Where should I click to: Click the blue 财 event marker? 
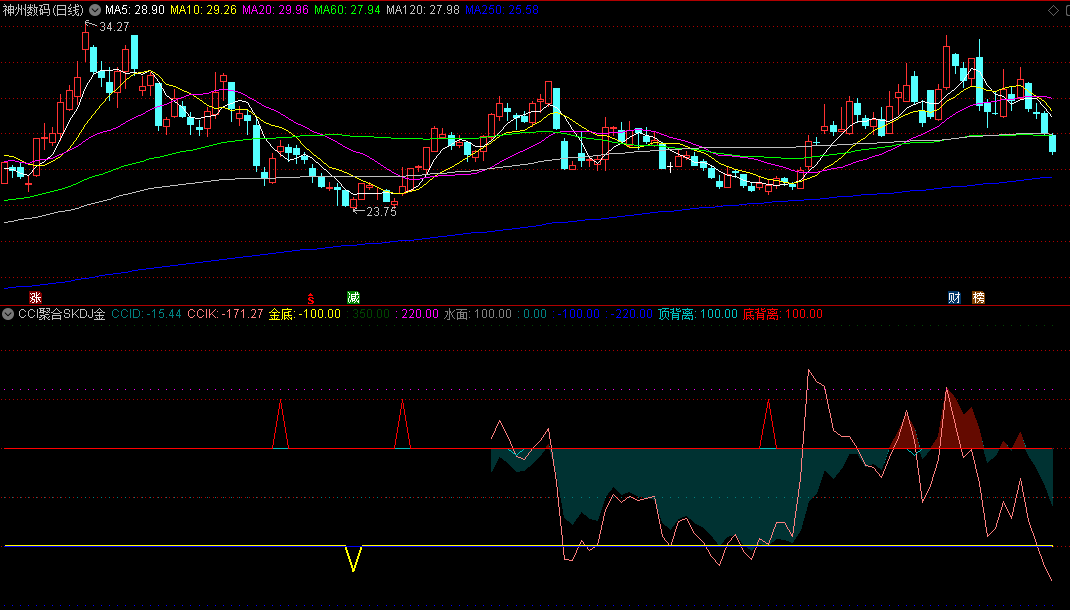(x=954, y=297)
